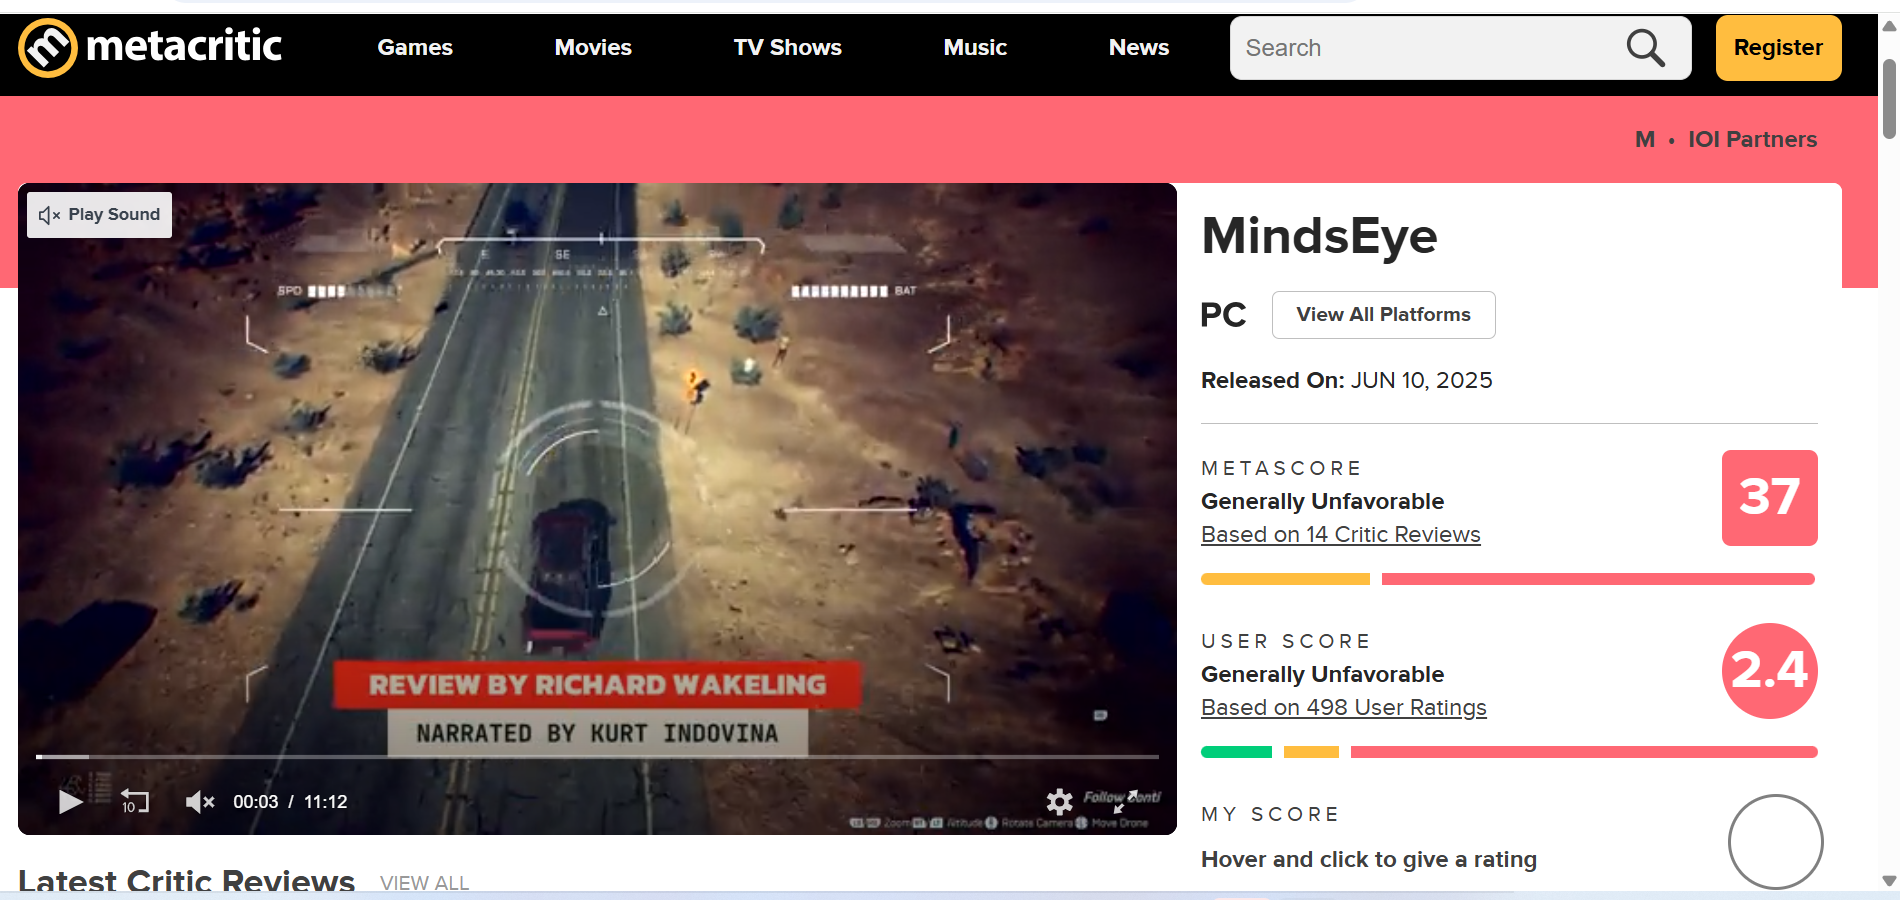Image resolution: width=1900 pixels, height=900 pixels.
Task: Open the Movies menu
Action: (x=593, y=48)
